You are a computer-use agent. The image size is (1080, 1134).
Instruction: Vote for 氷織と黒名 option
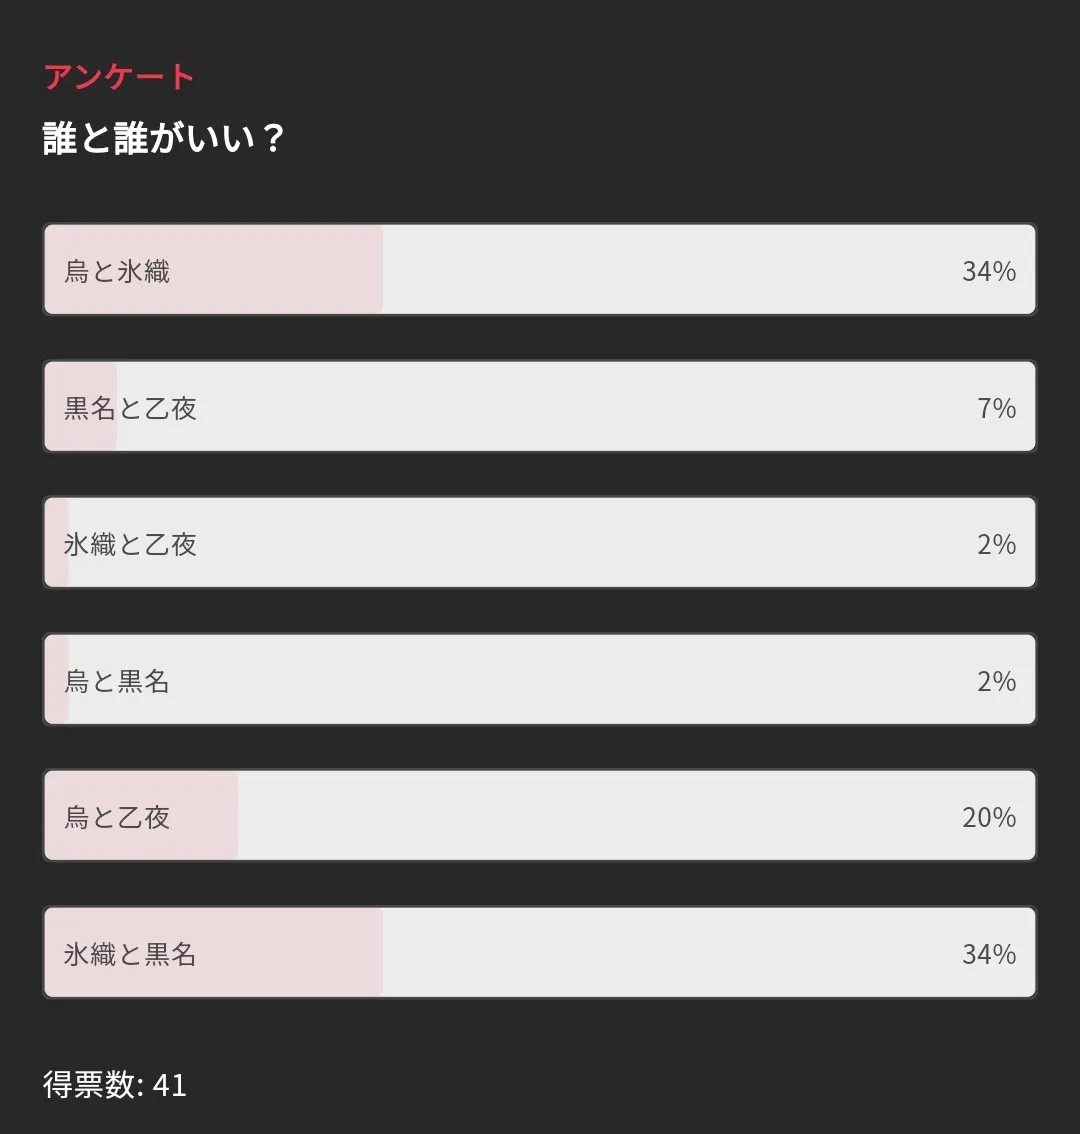540,953
